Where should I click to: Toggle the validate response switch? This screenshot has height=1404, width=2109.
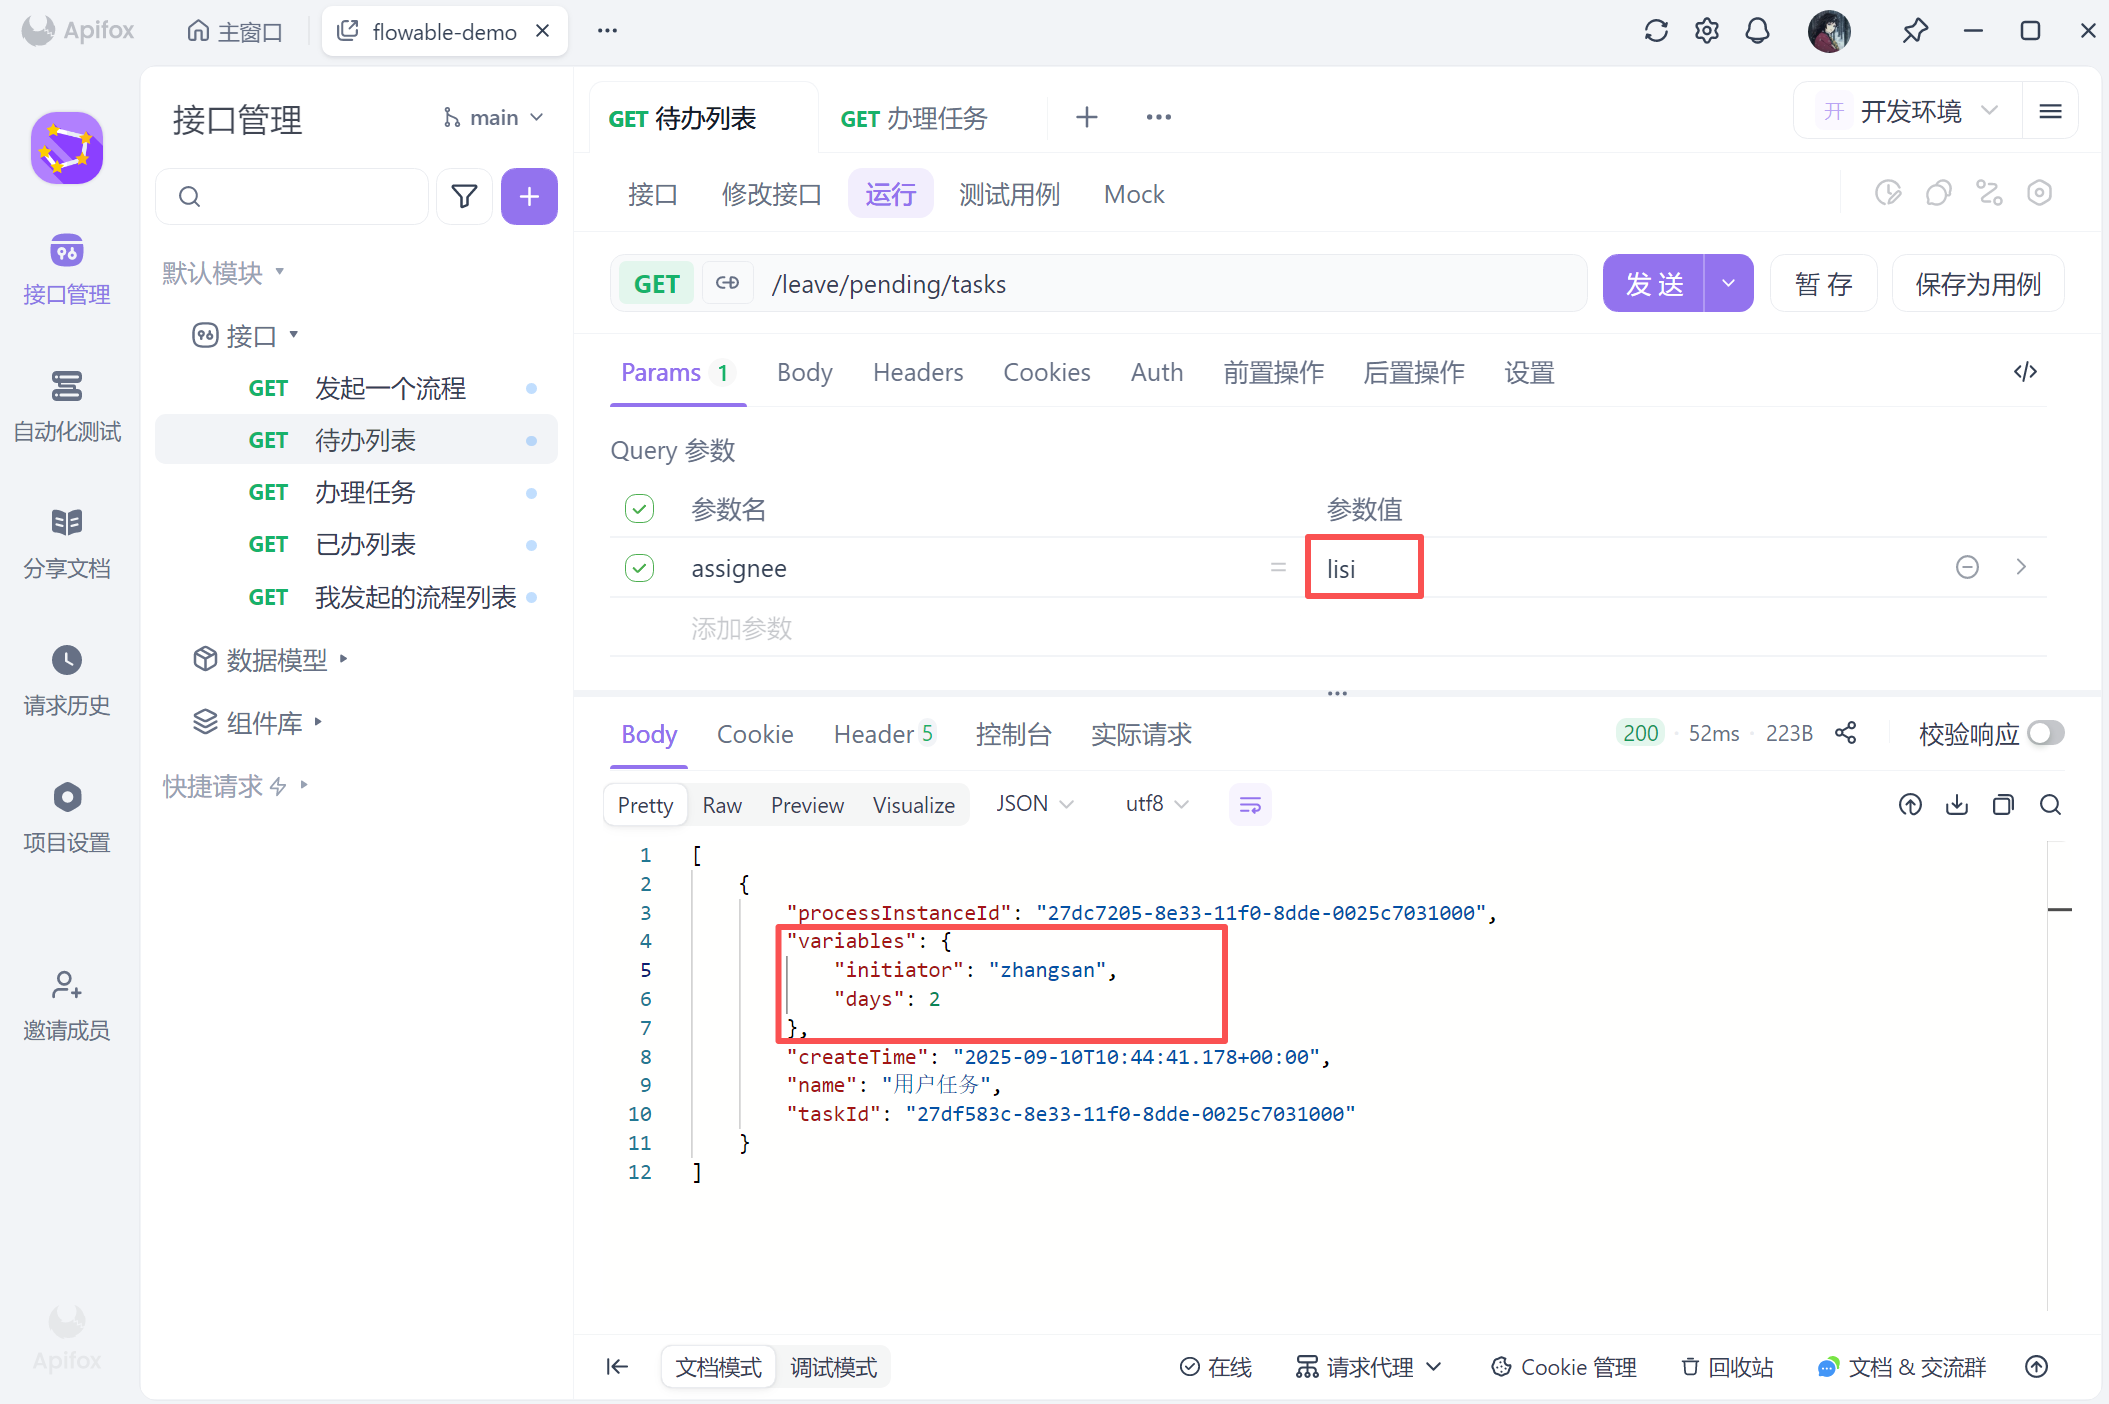[x=2045, y=733]
